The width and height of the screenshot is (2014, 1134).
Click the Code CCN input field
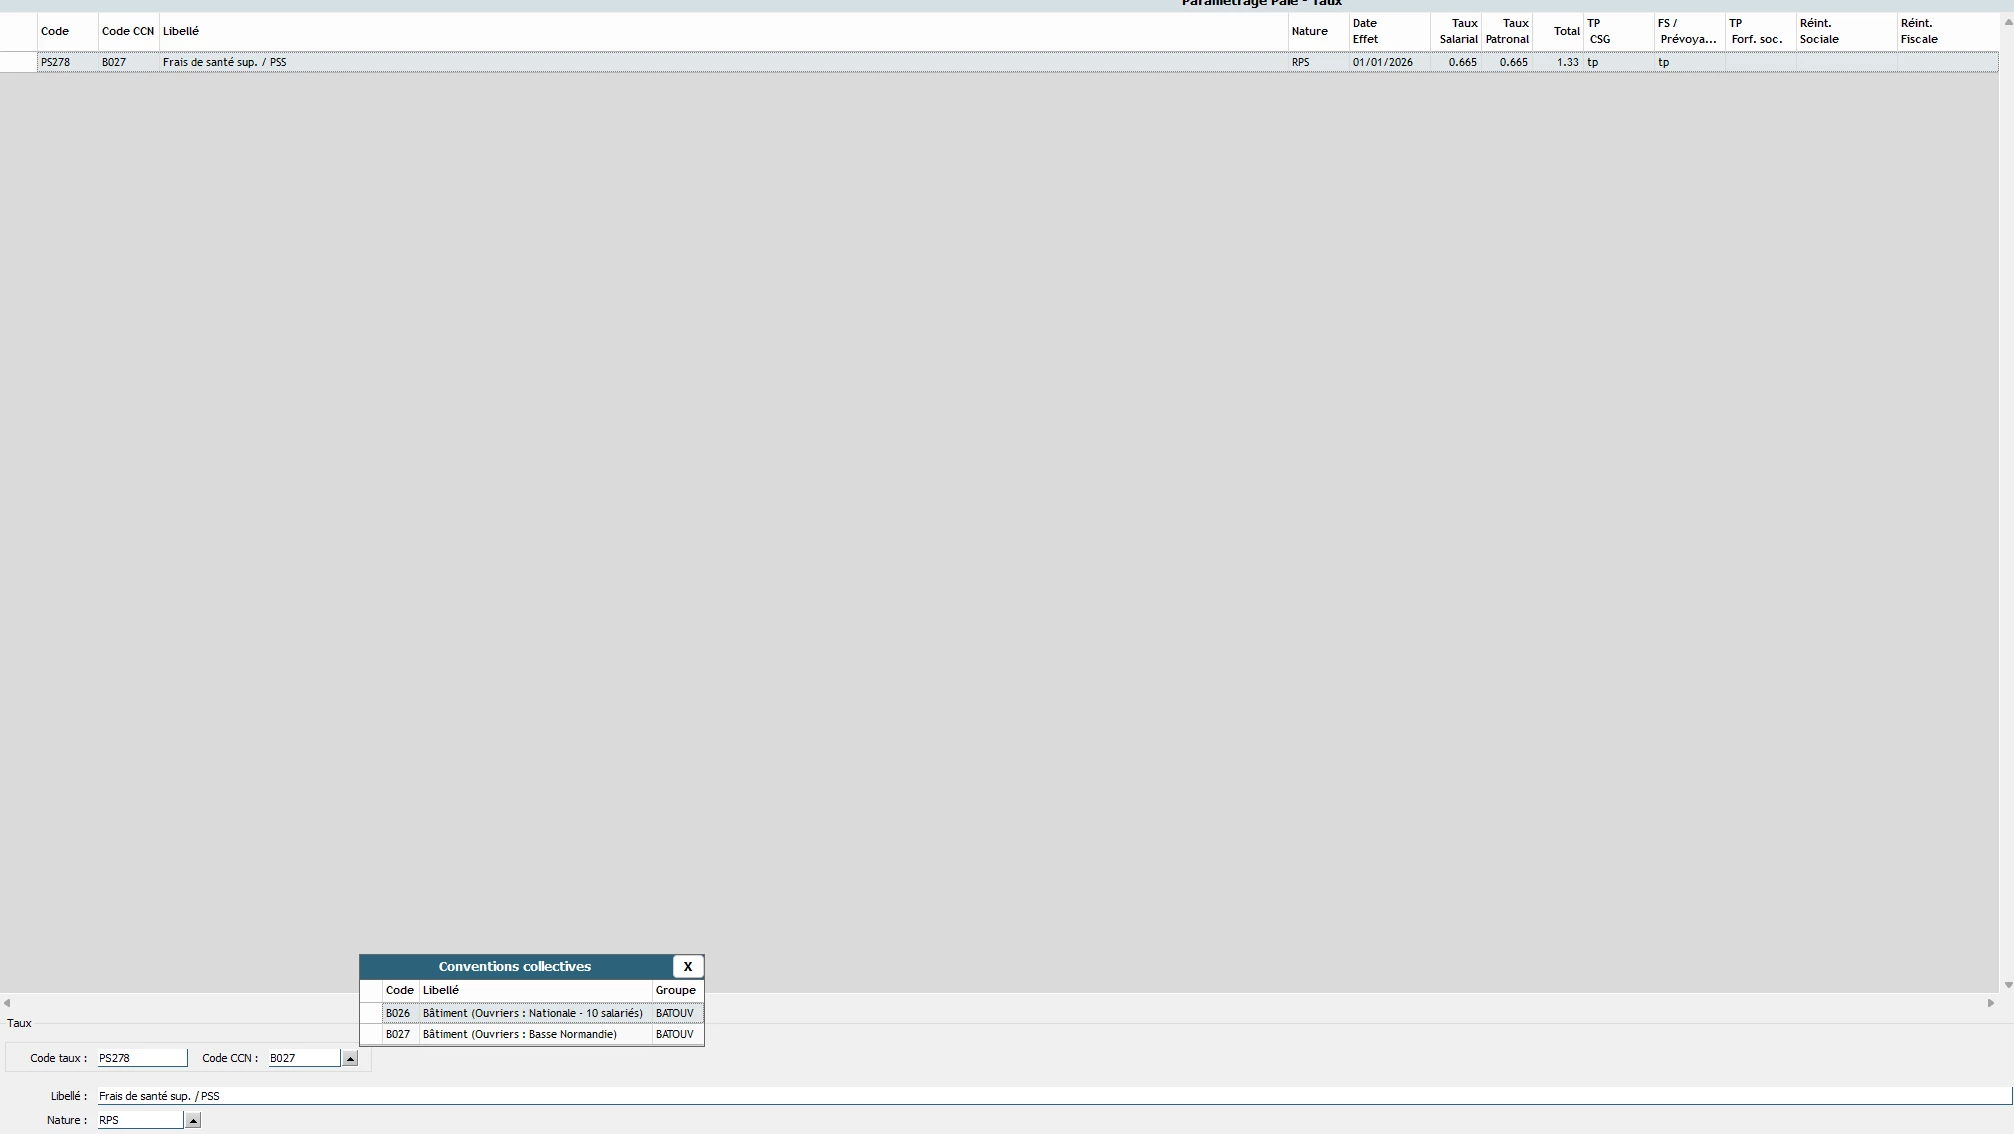[x=303, y=1058]
